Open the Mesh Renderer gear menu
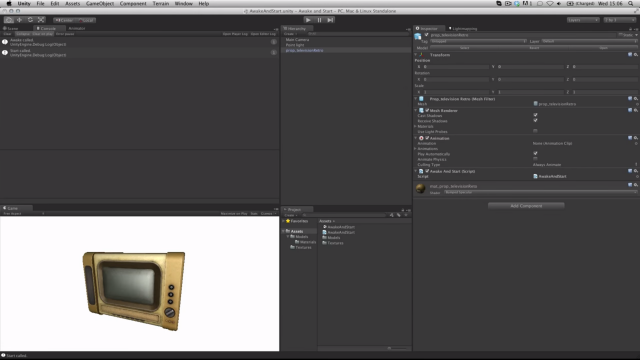This screenshot has height=360, width=640. (636, 111)
